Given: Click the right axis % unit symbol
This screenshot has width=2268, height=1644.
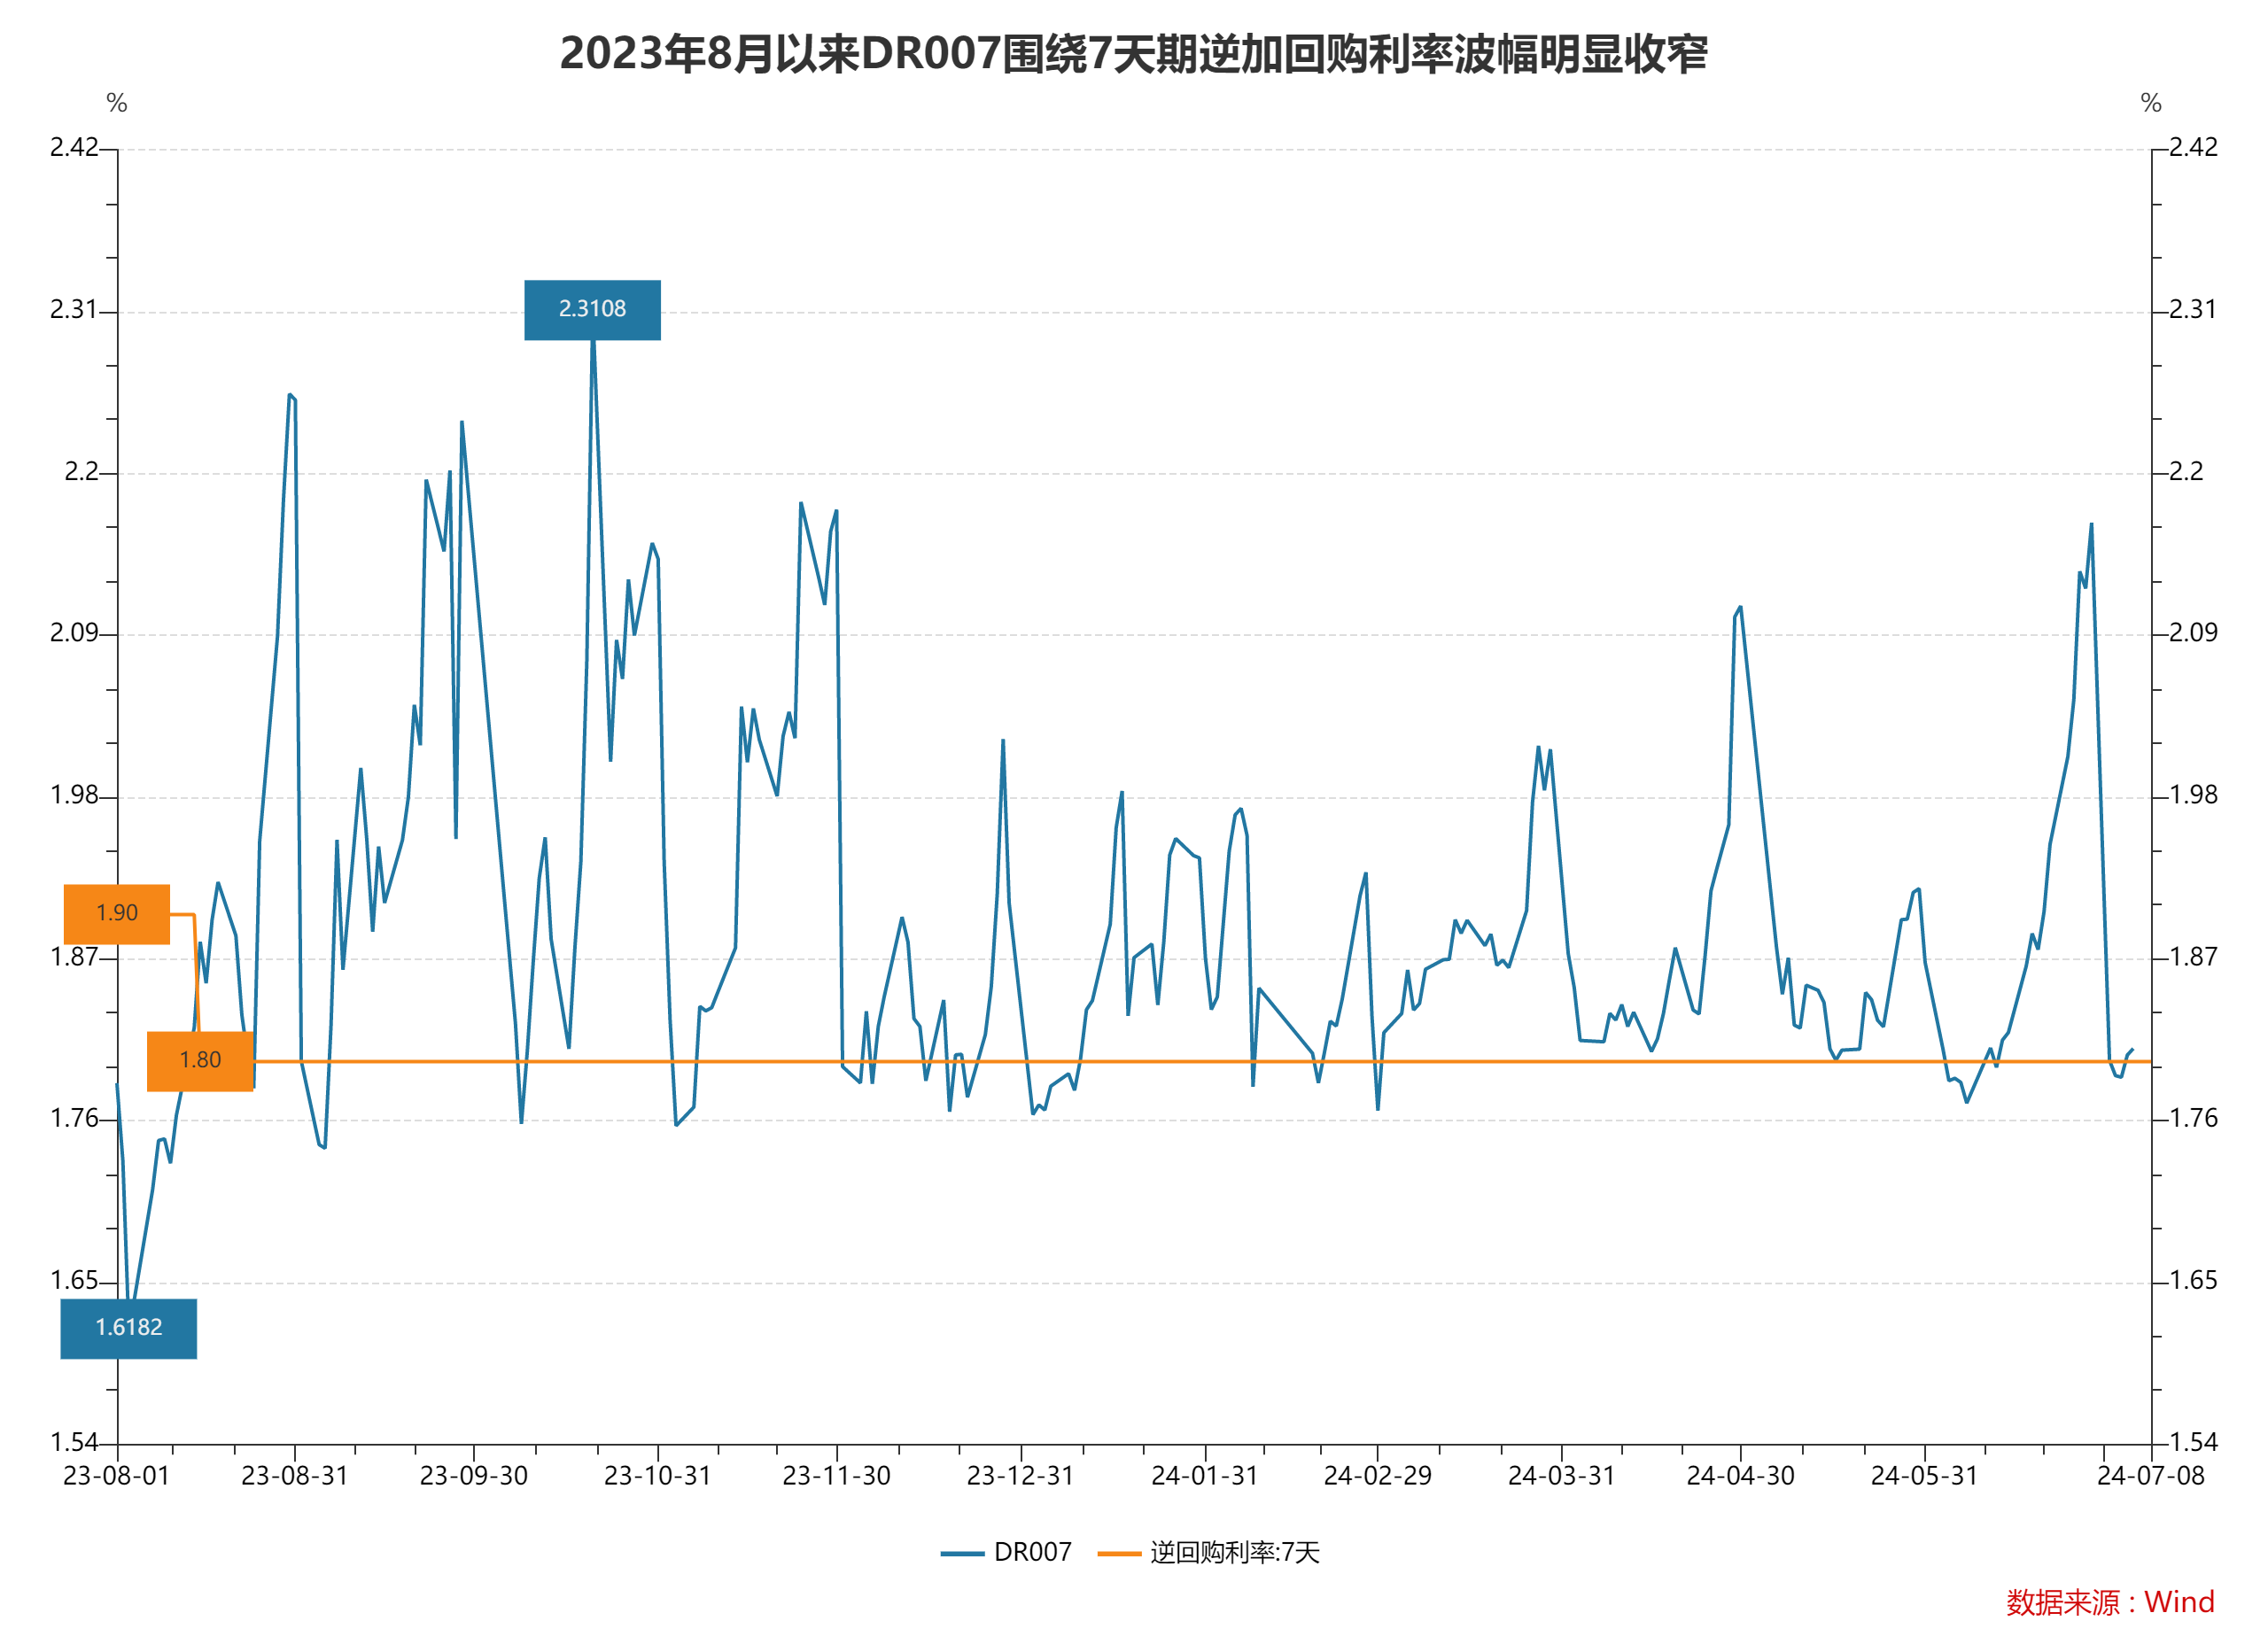Looking at the screenshot, I should pyautogui.click(x=2151, y=103).
